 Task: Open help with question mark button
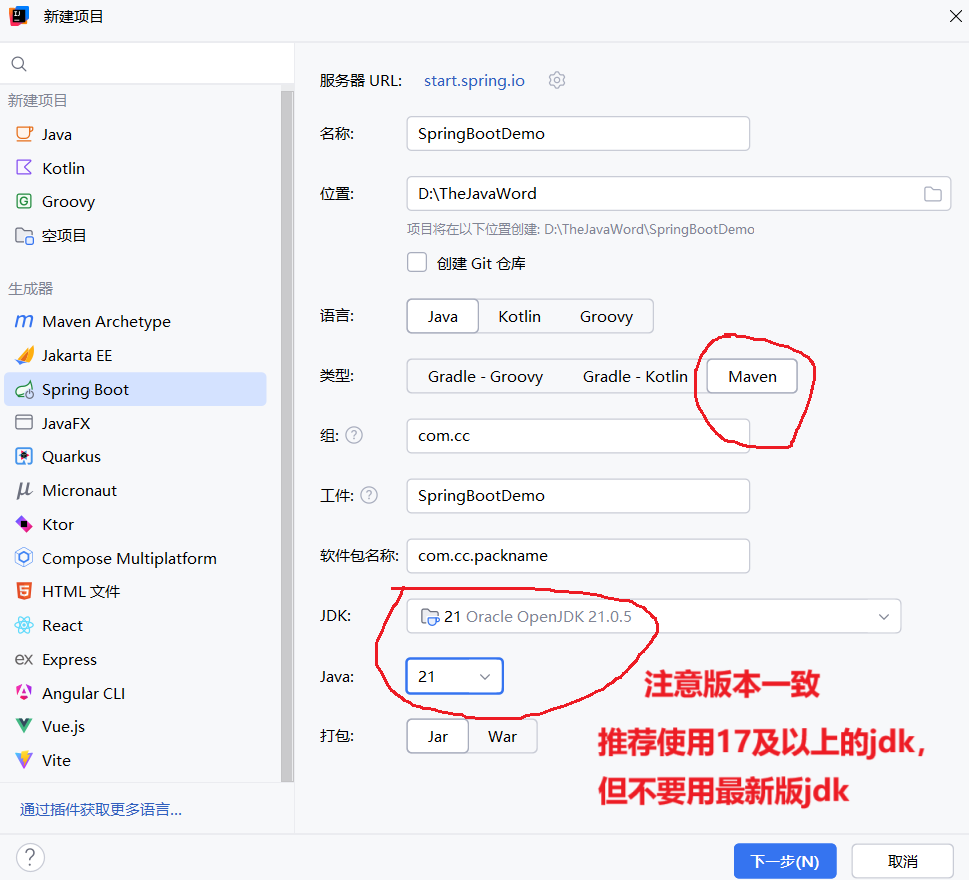coord(30,858)
